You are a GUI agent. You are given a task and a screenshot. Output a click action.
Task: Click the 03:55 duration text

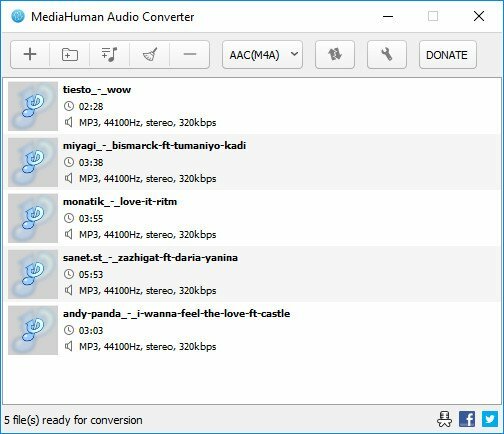(x=91, y=219)
